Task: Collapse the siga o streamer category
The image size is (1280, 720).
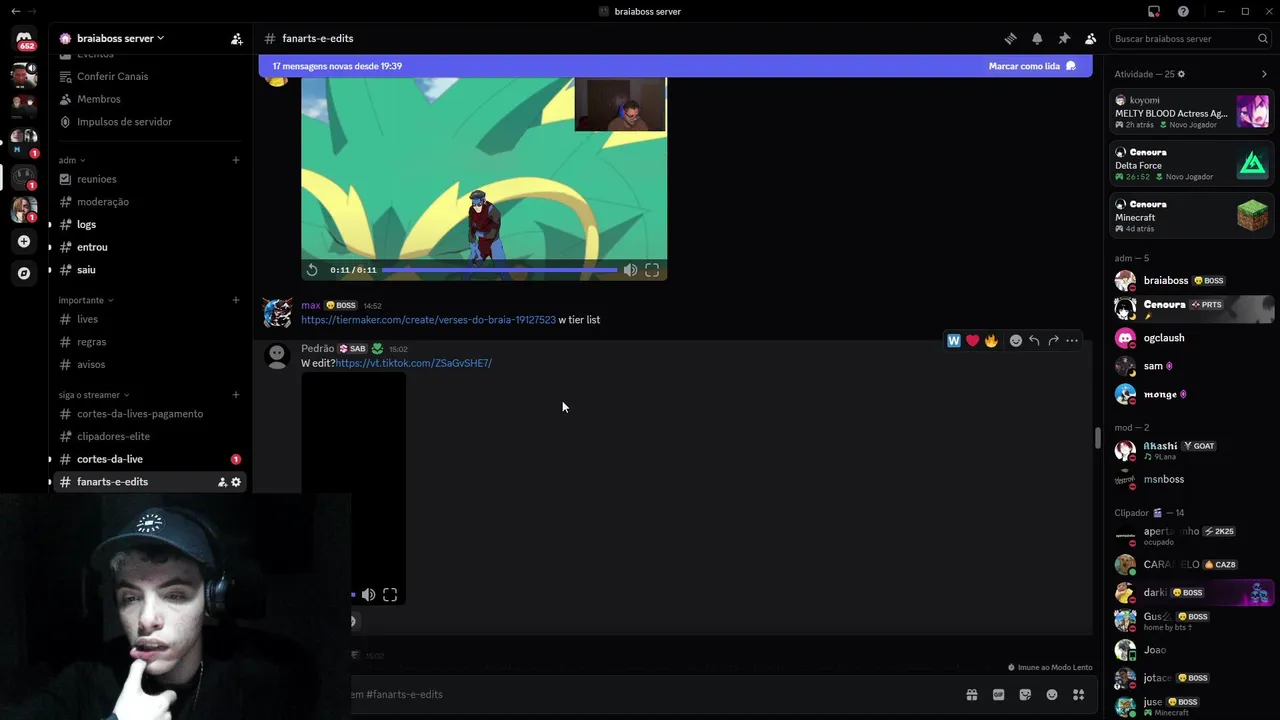Action: pos(94,395)
